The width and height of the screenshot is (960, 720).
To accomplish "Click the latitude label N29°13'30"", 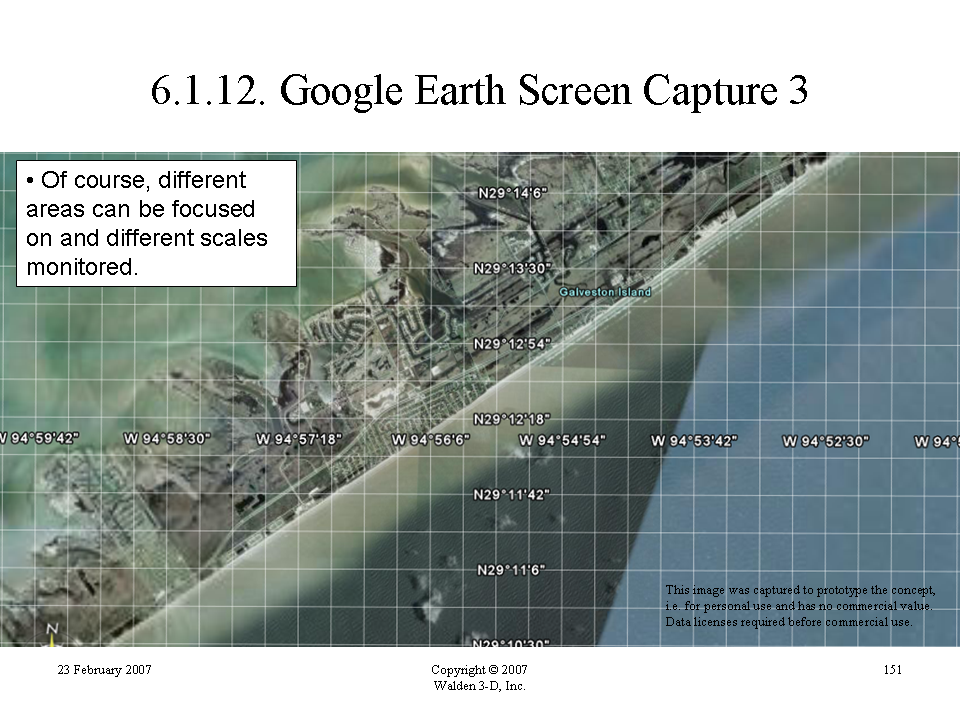I will 512,269.
